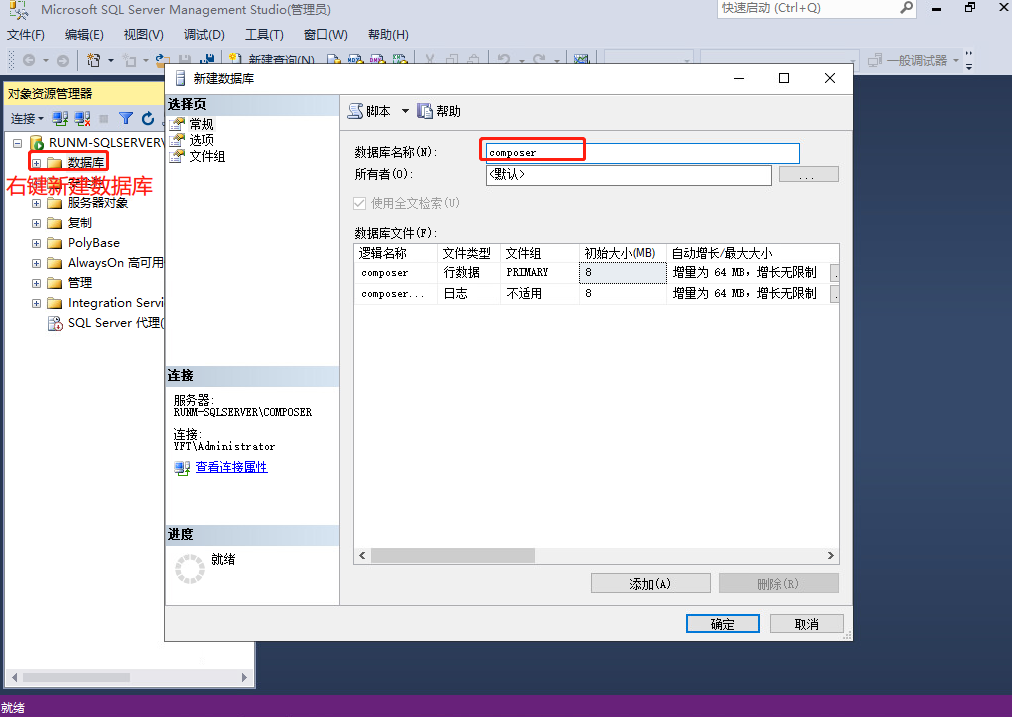Click the Object Explorer horizontal scrollbar thumb

(x=76, y=678)
